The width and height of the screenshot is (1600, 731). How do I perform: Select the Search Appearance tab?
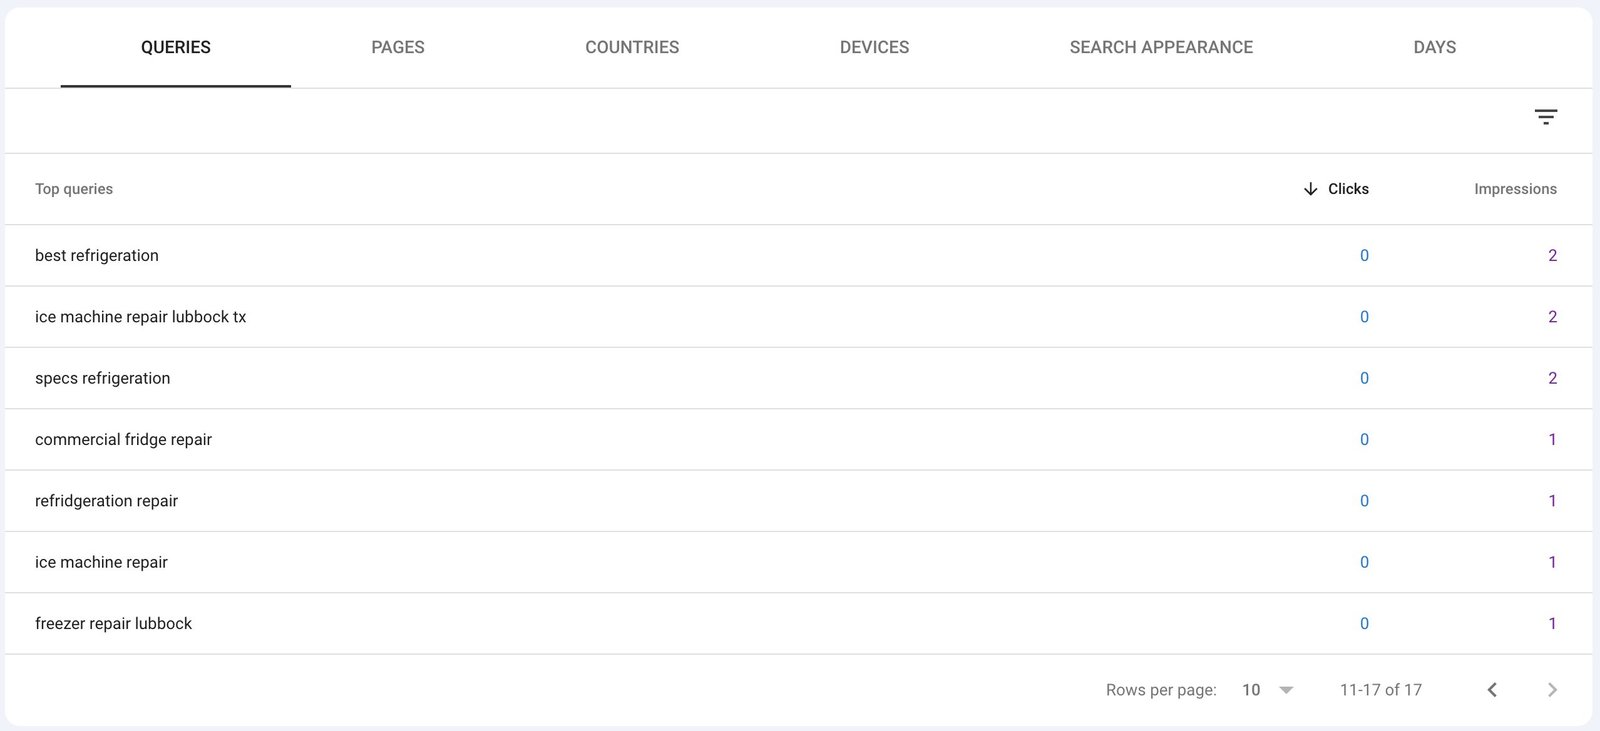coord(1161,47)
